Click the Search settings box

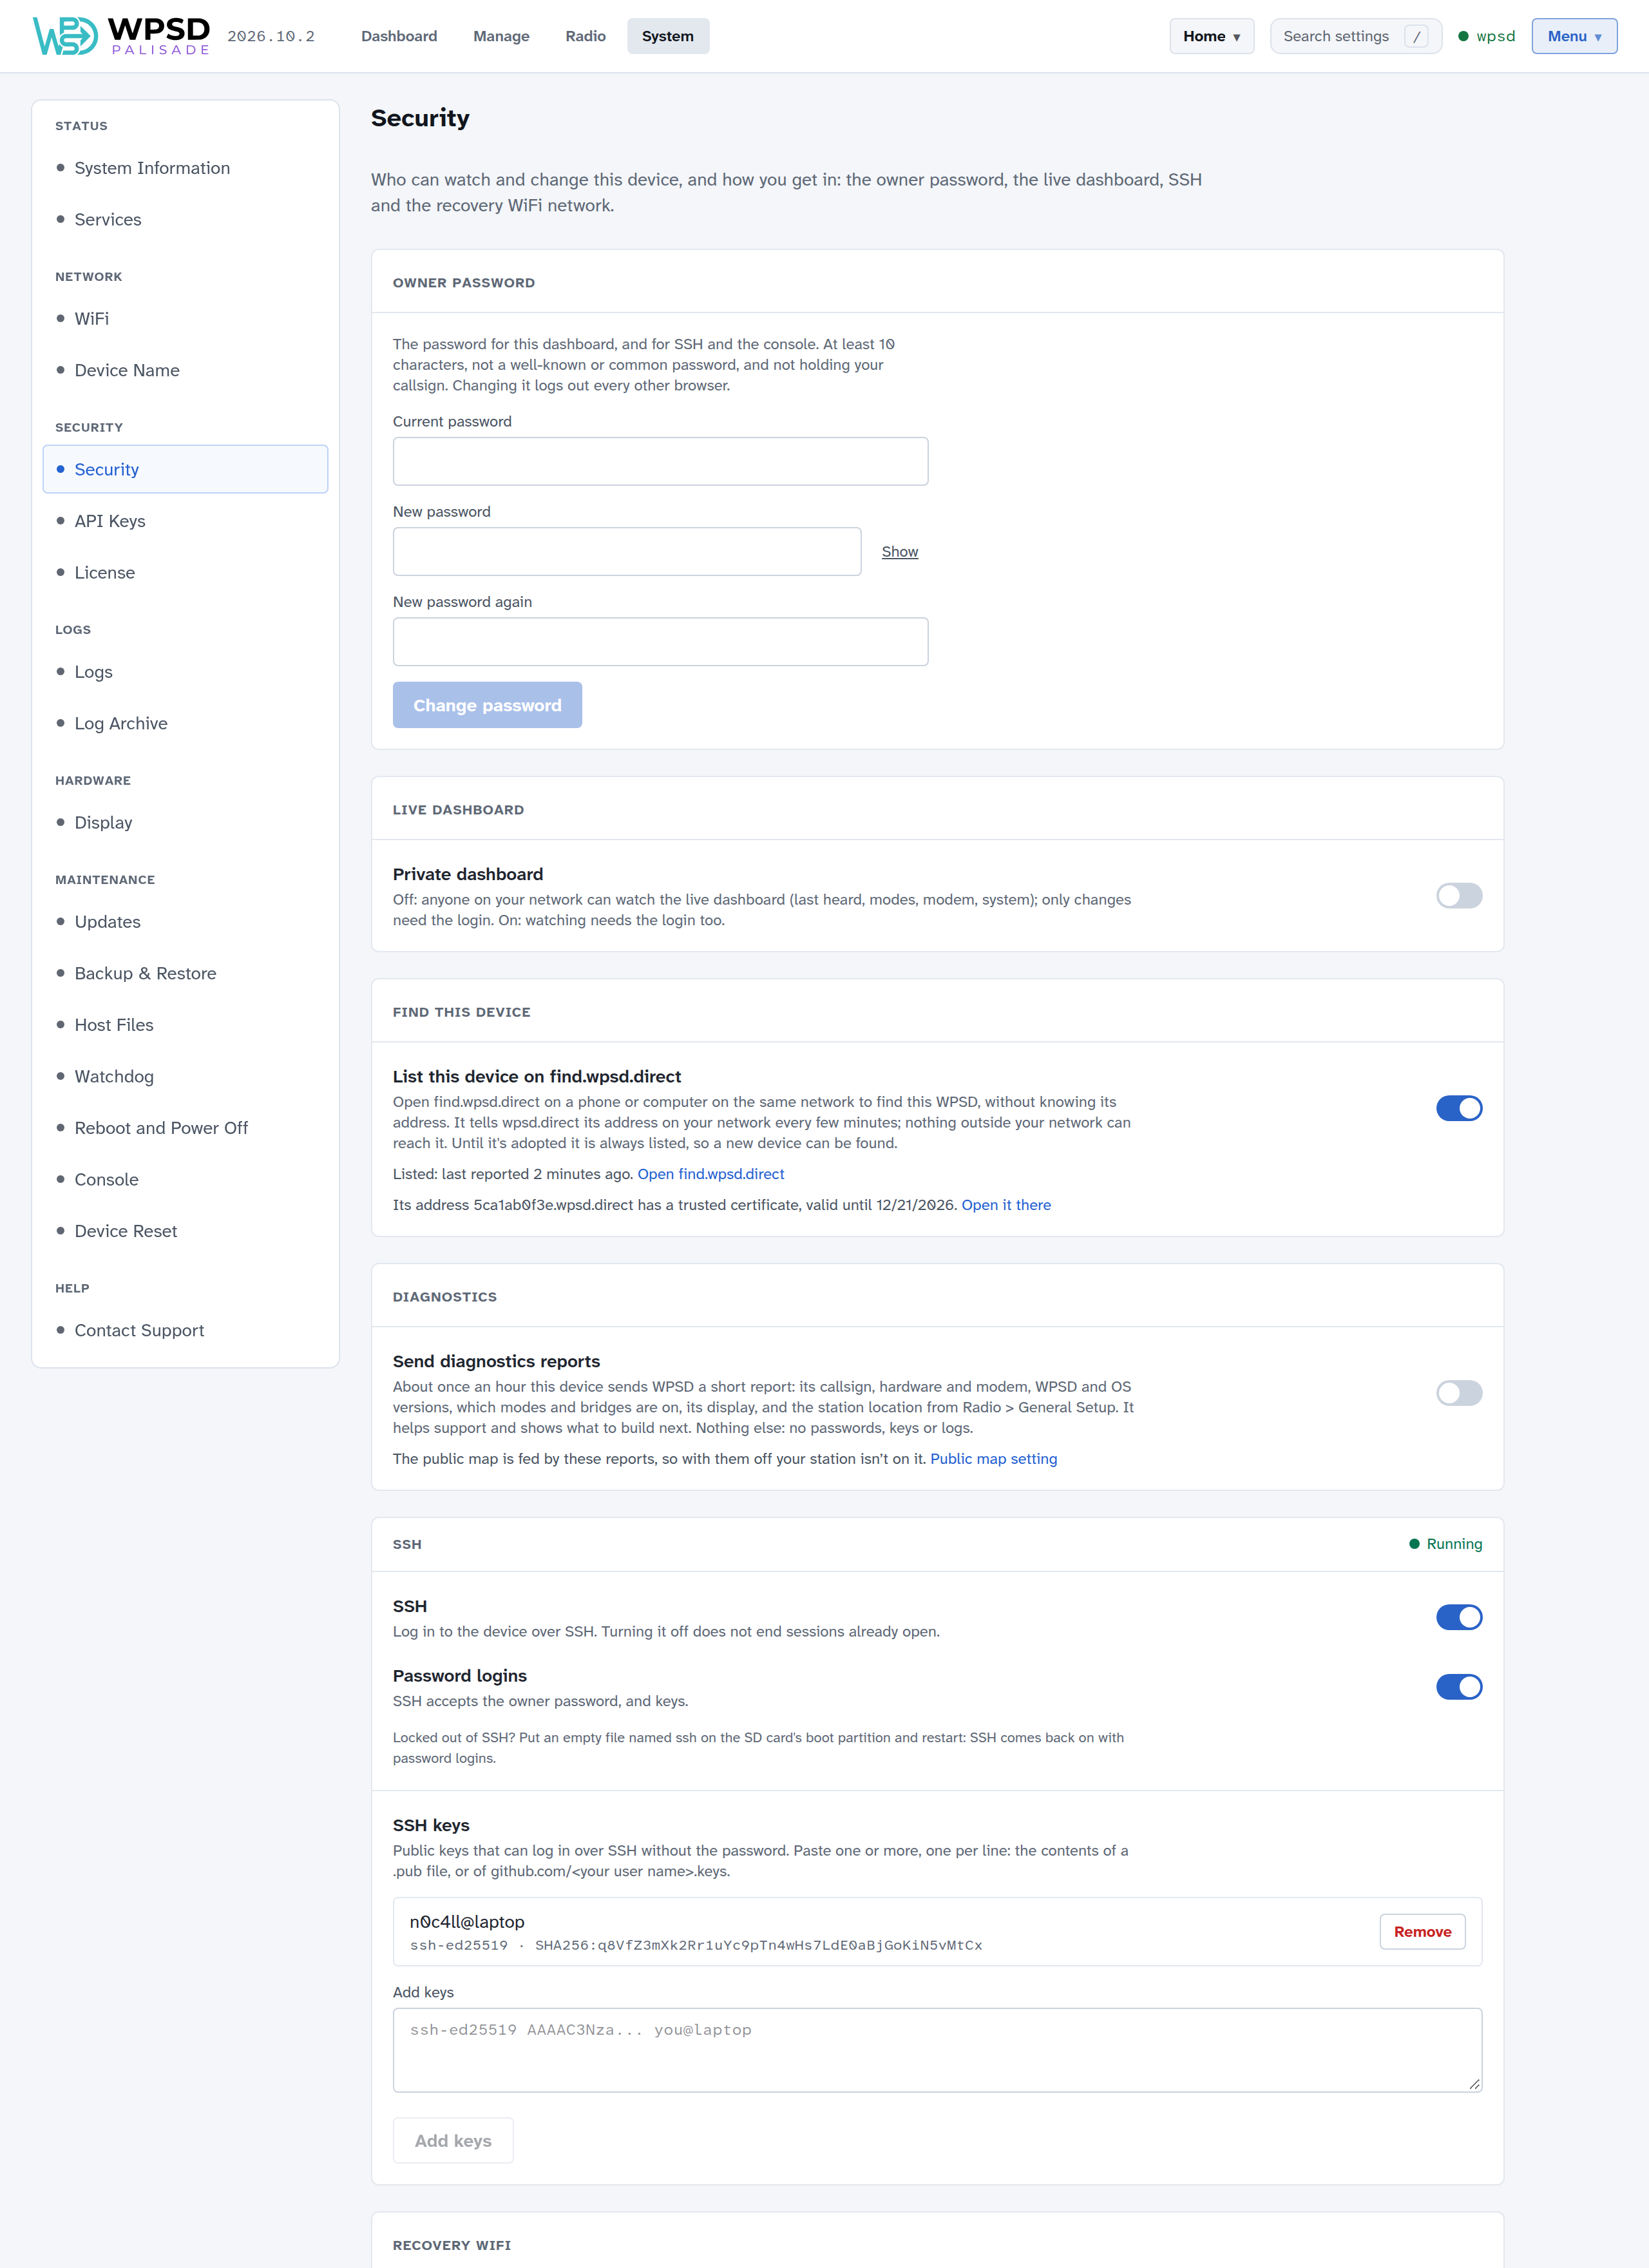(1355, 36)
